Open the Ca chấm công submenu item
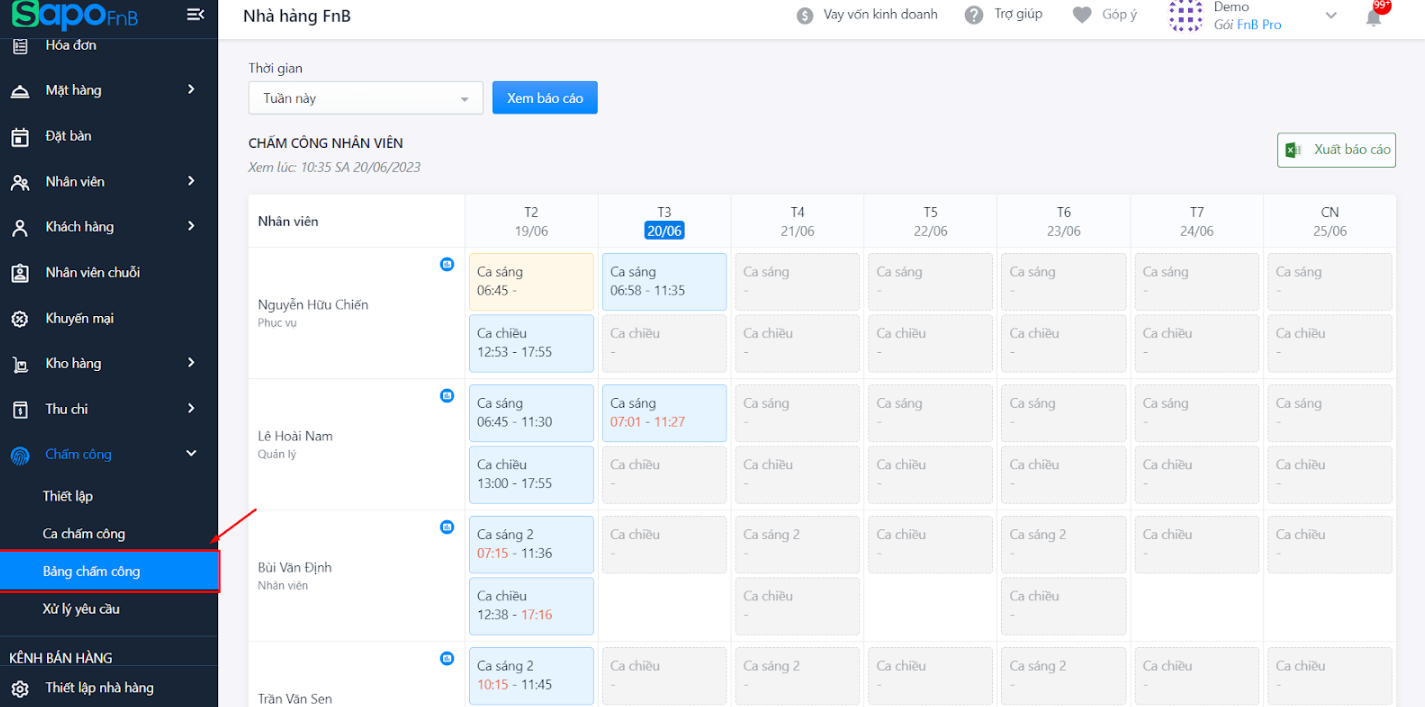Viewport: 1425px width, 707px height. 84,534
